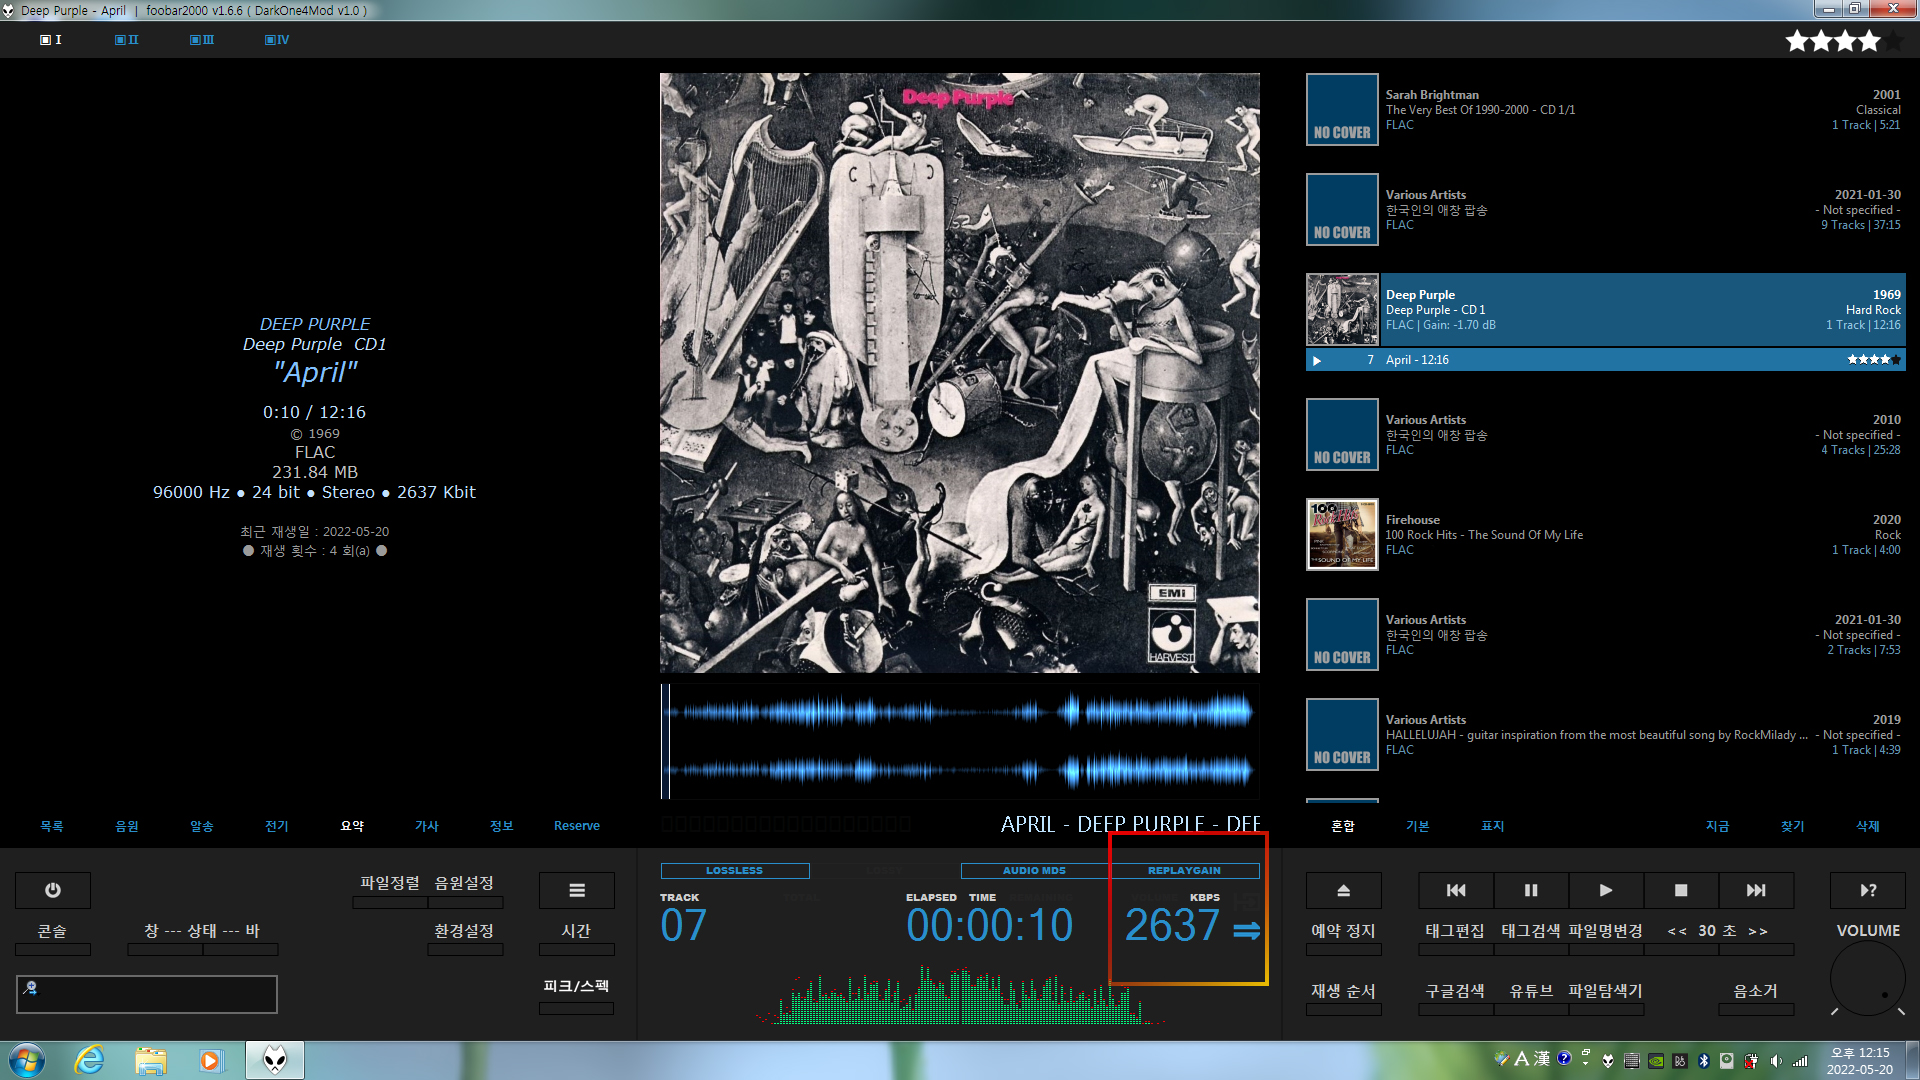1920x1080 pixels.
Task: Select the Sarah Brightman album row
Action: tap(1605, 110)
